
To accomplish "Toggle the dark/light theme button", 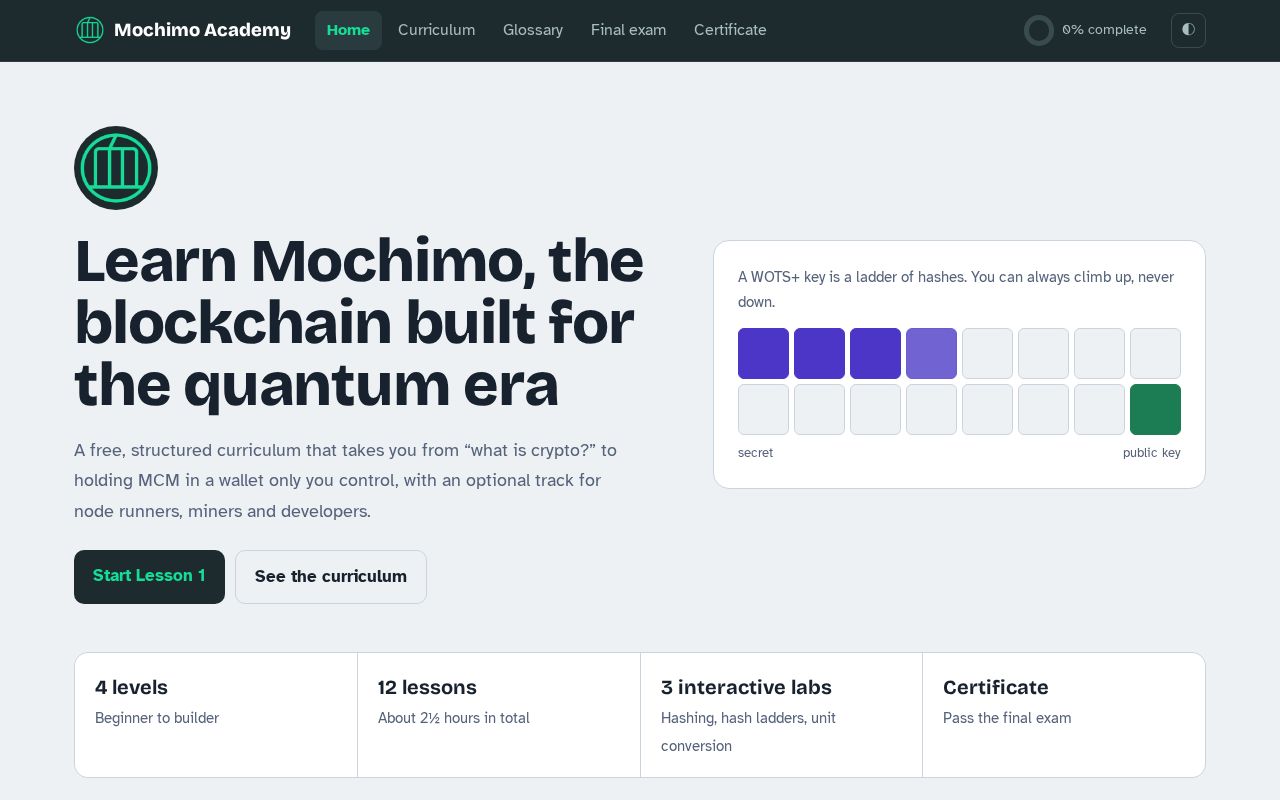I will (1188, 30).
